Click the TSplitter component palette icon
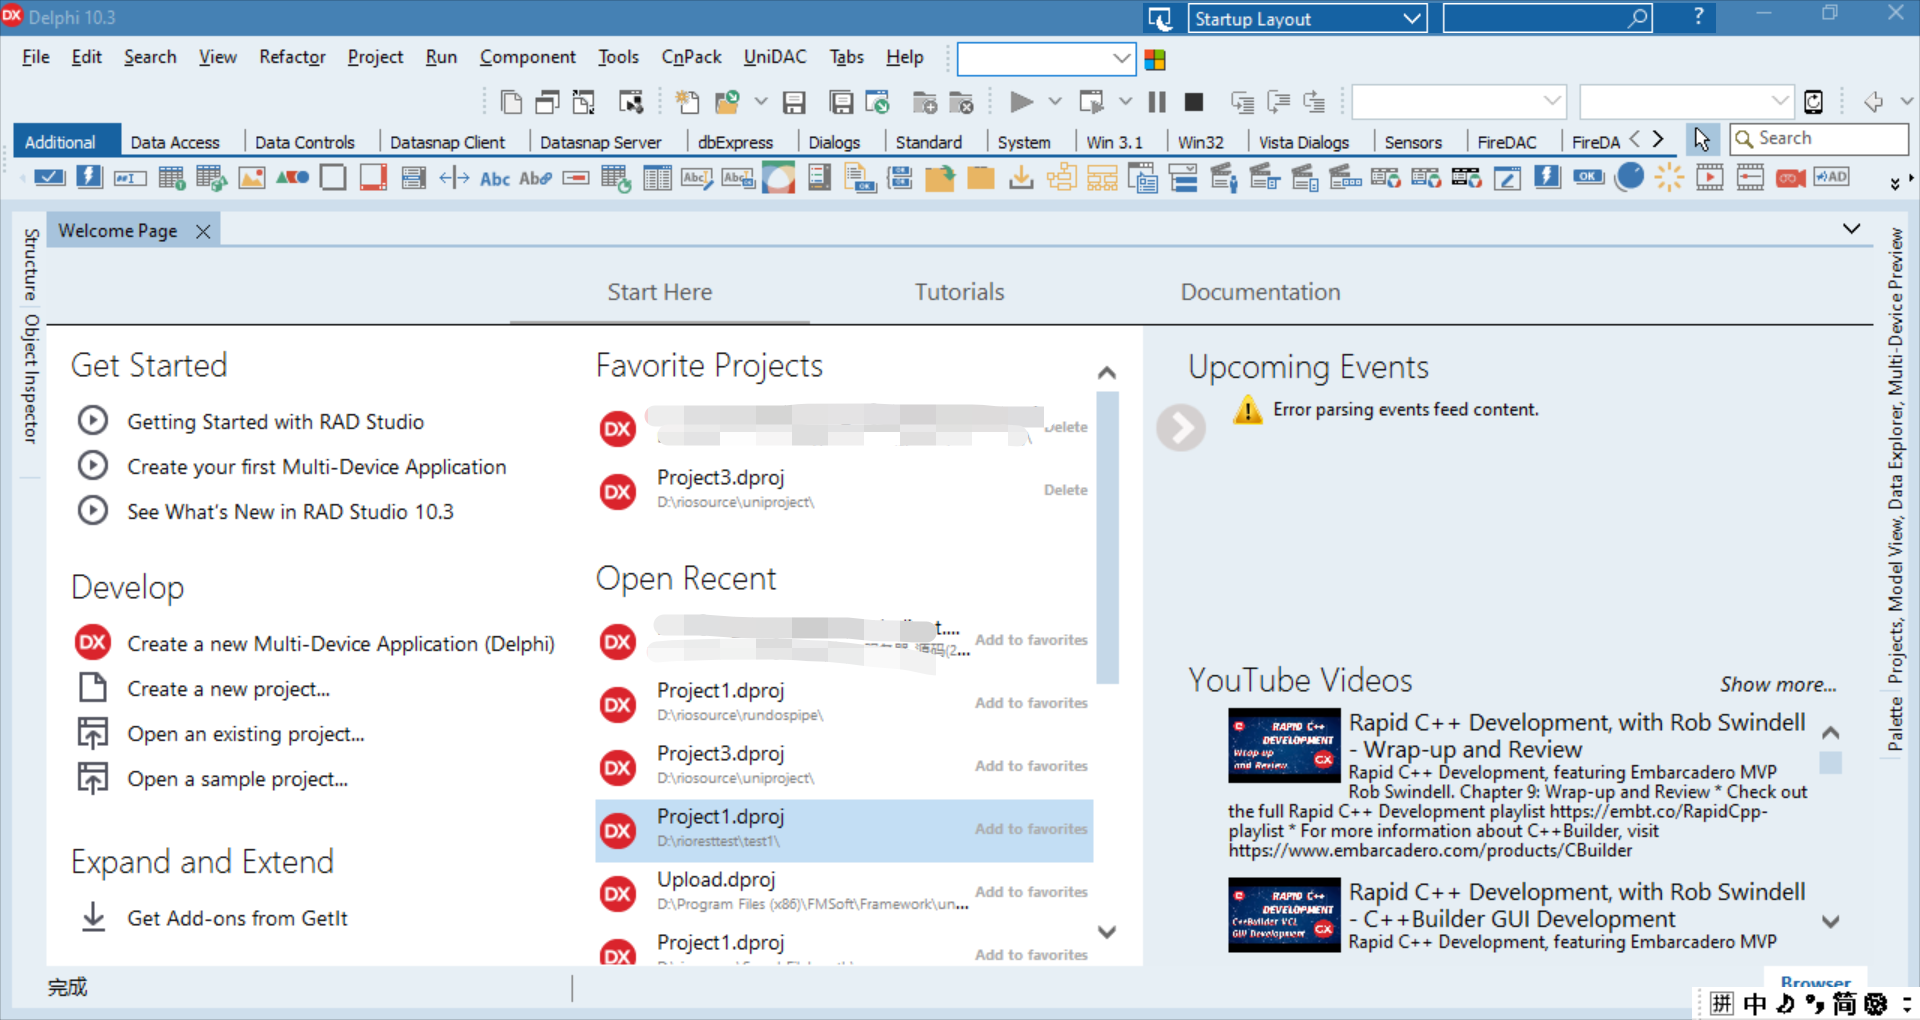Screen dimensions: 1920x1020 [454, 178]
